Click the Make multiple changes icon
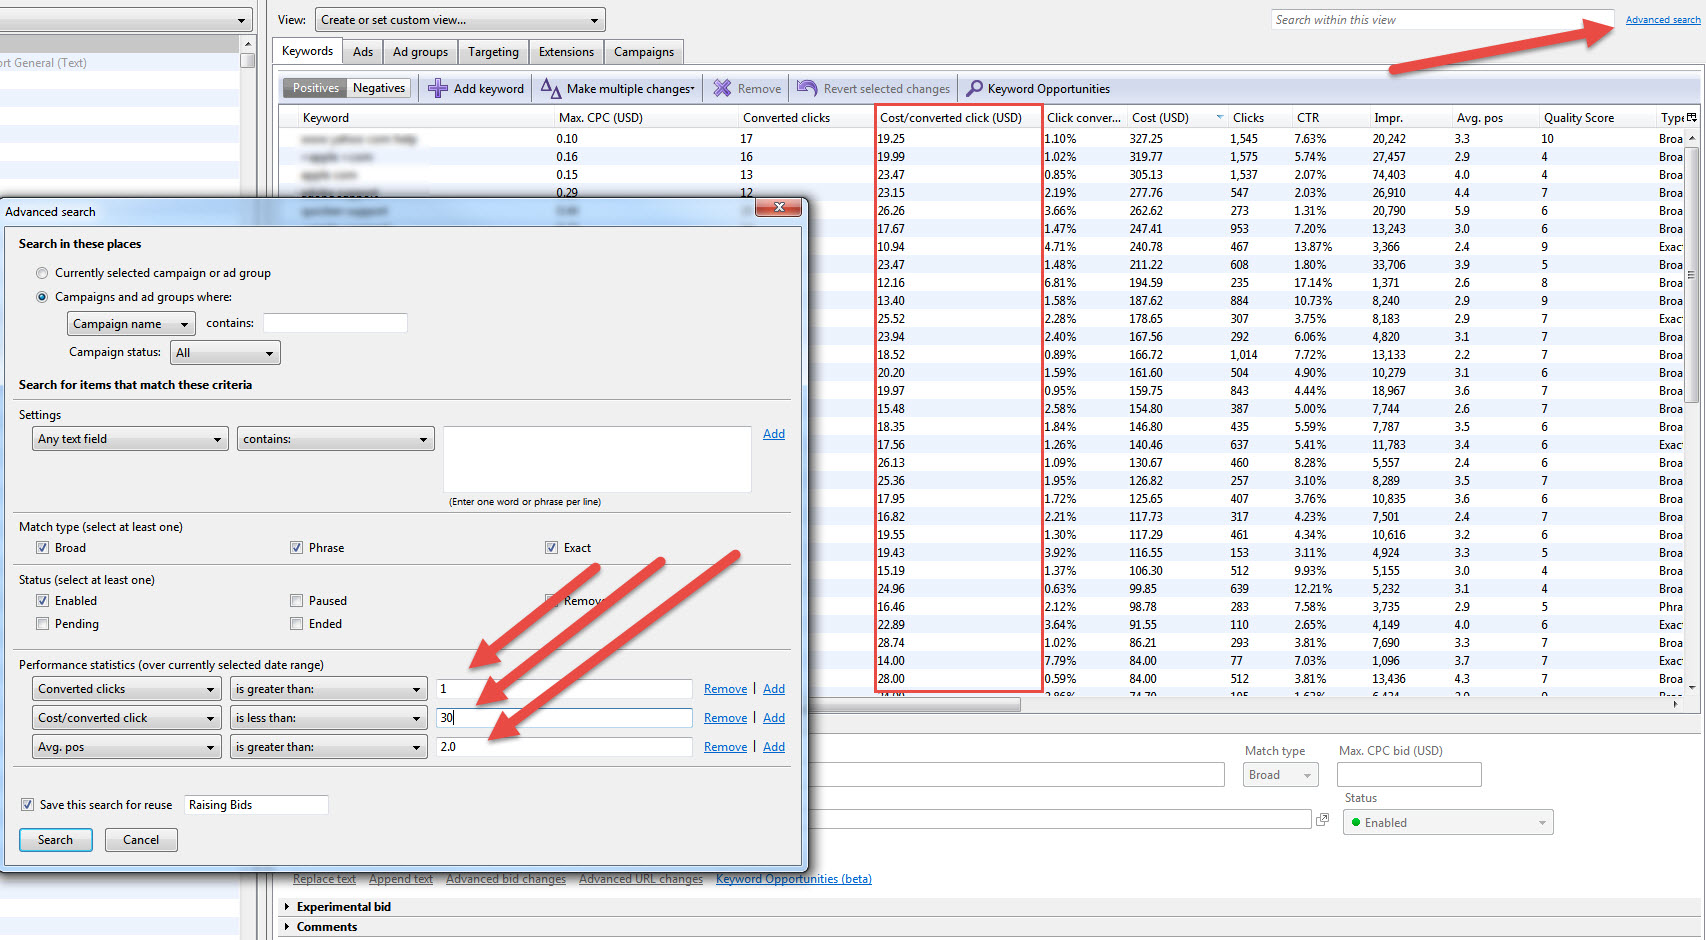The image size is (1706, 940). coord(550,88)
